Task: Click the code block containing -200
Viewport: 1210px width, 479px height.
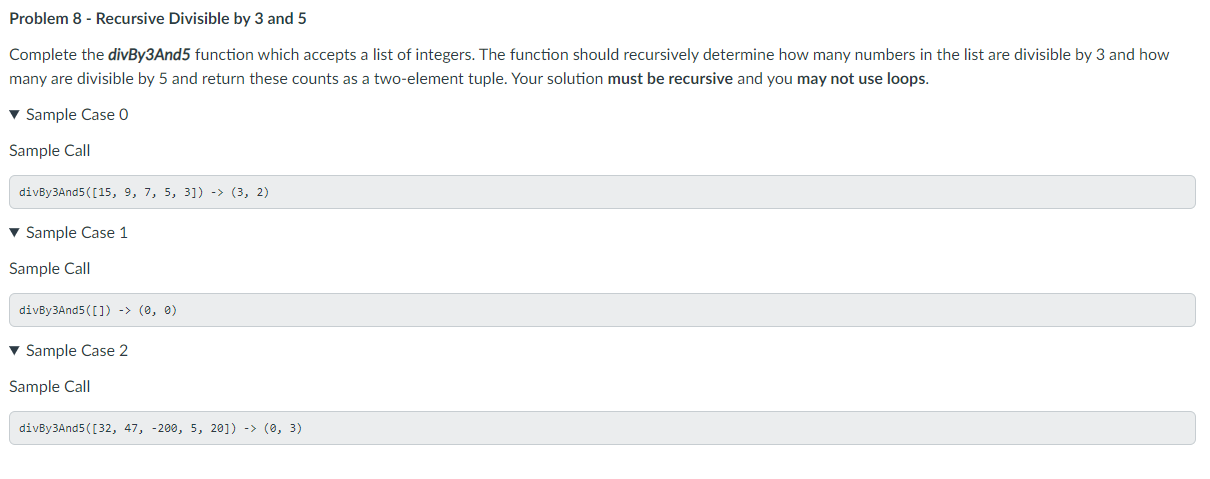Action: [602, 428]
